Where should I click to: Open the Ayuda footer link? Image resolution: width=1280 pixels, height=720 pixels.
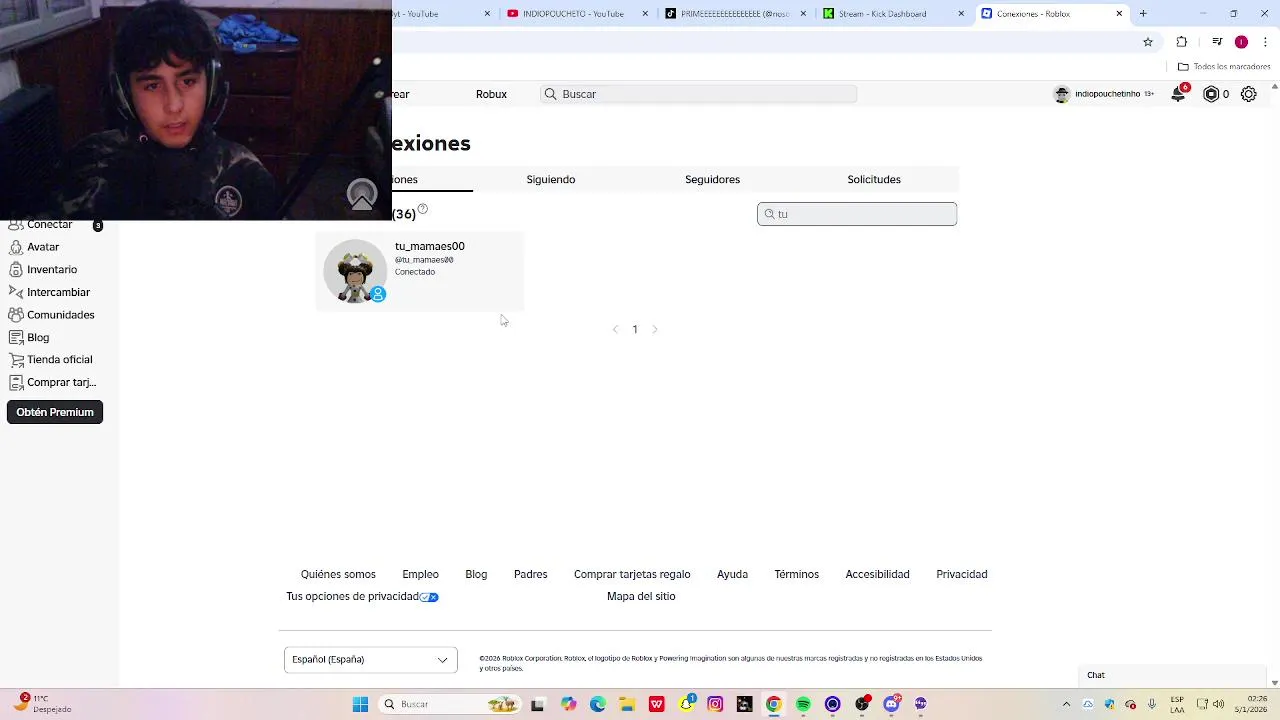732,575
